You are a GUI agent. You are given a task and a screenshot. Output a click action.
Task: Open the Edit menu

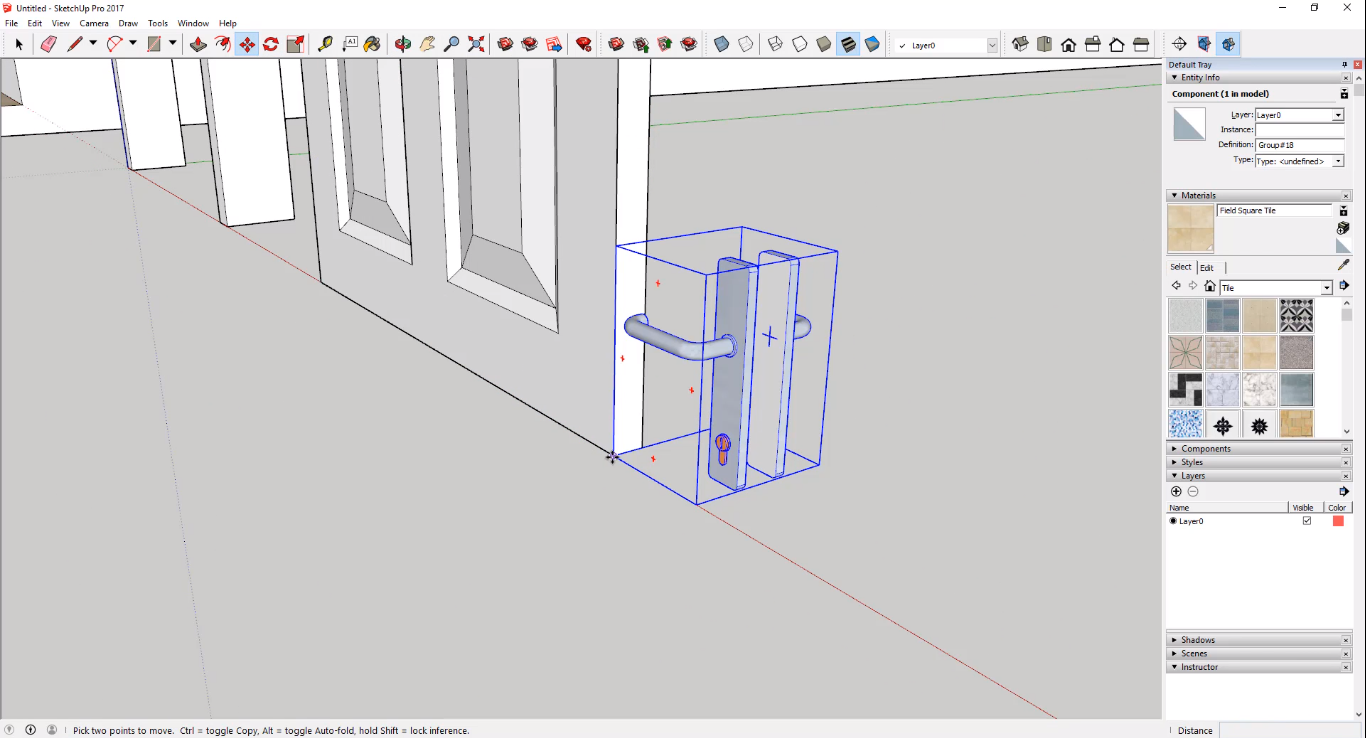[x=35, y=23]
